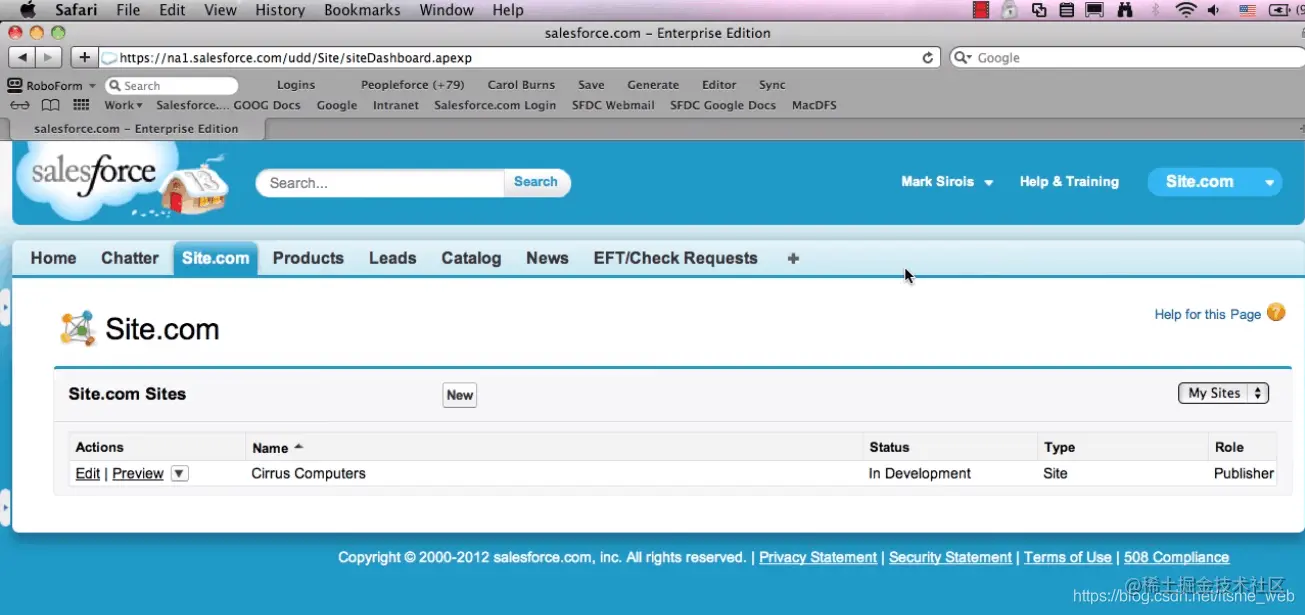The width and height of the screenshot is (1305, 615).
Task: Open the Wi-Fi status menu
Action: [1186, 10]
